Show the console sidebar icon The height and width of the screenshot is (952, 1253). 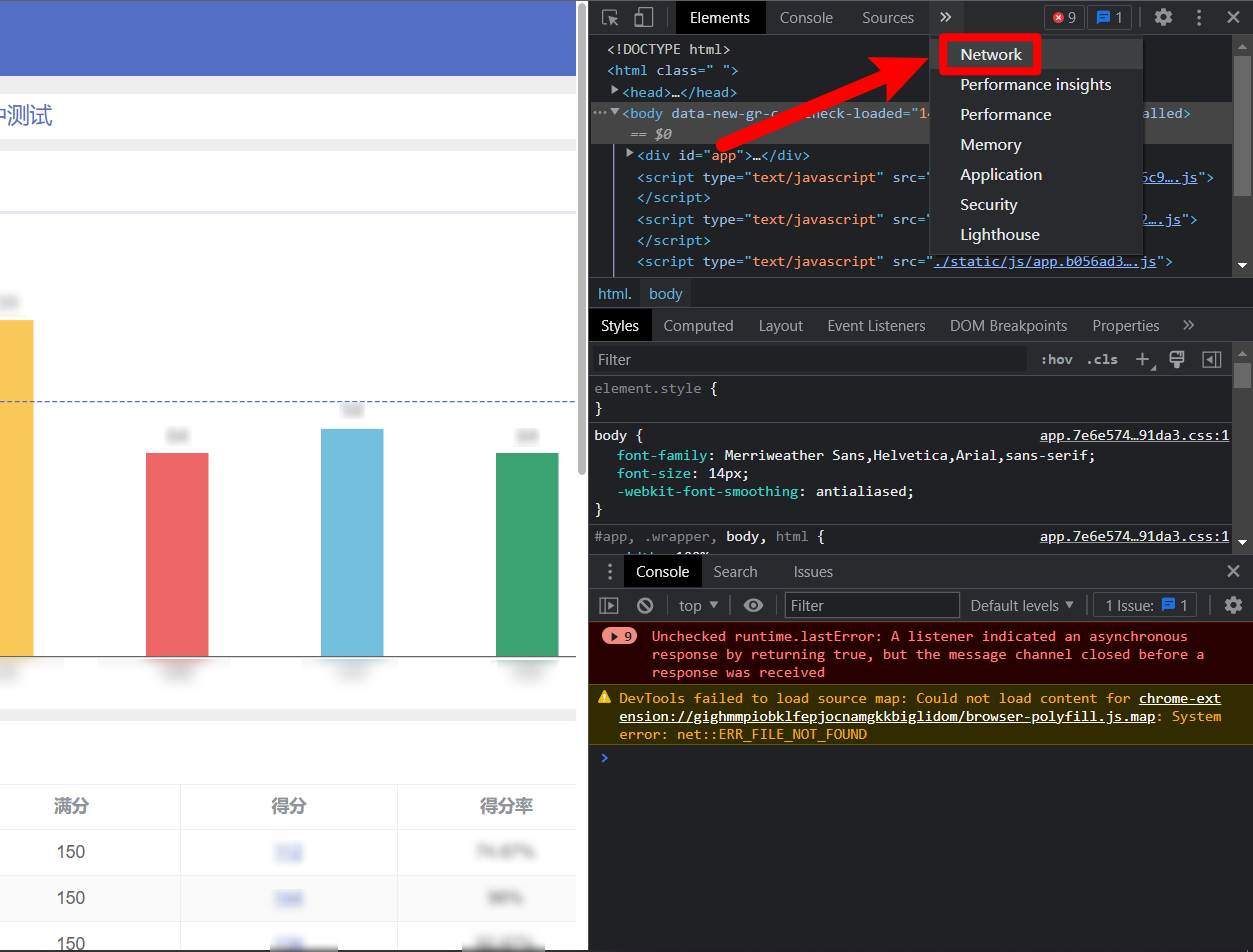(609, 605)
